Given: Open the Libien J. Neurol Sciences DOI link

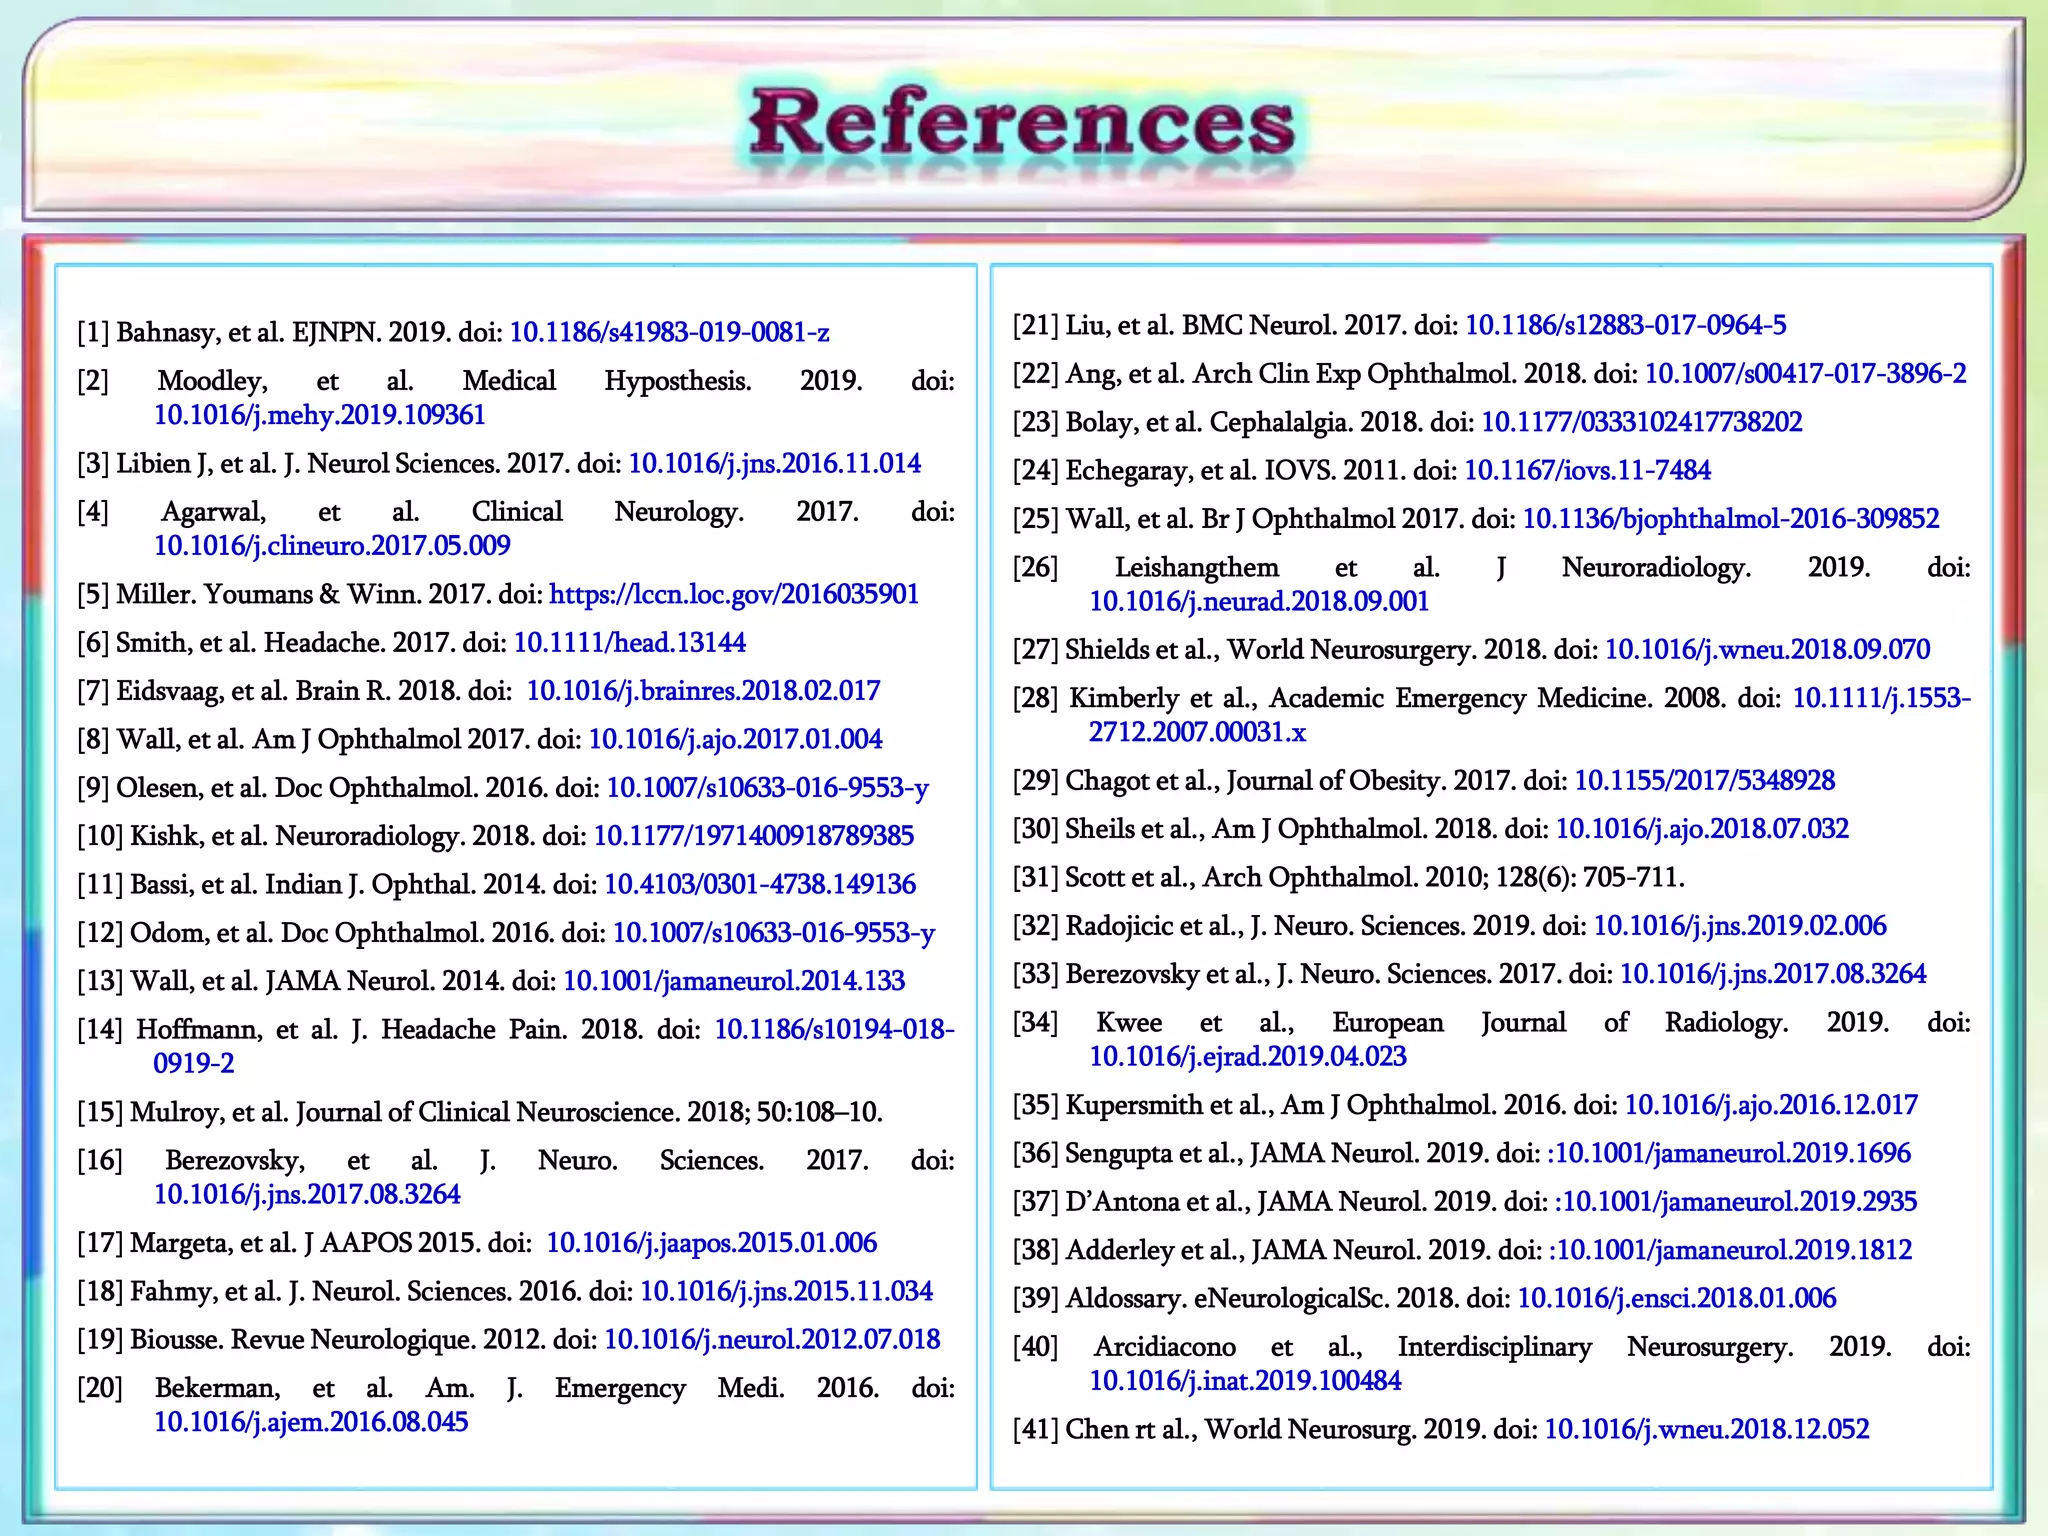Looking at the screenshot, I should [x=774, y=463].
